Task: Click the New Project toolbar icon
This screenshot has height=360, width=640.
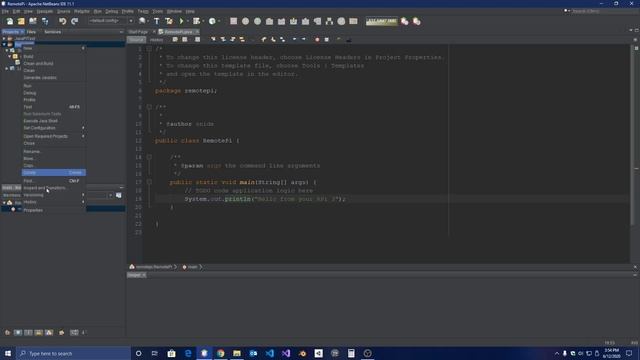Action: [x=21, y=21]
